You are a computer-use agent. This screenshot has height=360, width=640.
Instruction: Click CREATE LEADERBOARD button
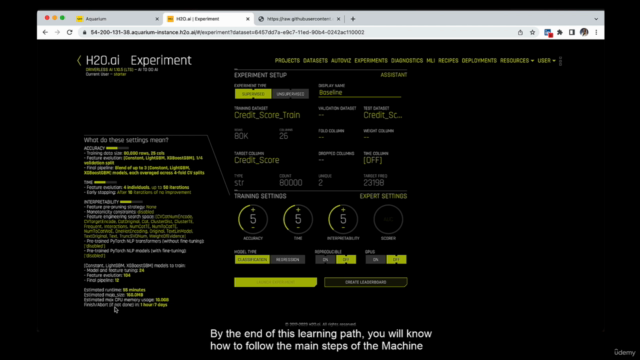tap(366, 282)
